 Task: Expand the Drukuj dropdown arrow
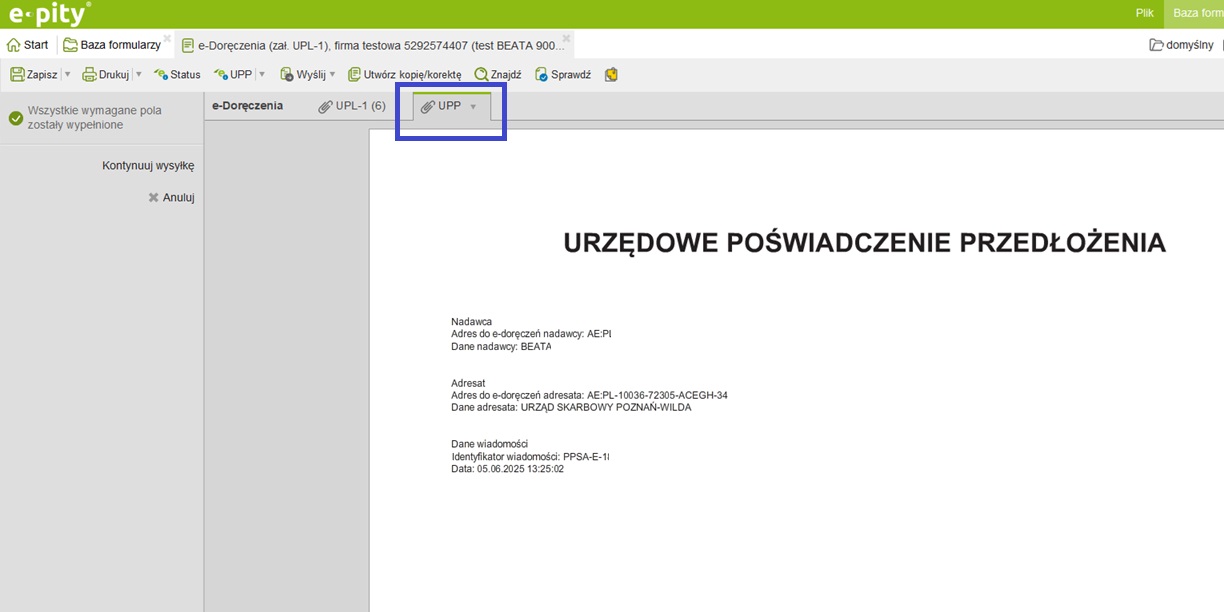[139, 74]
